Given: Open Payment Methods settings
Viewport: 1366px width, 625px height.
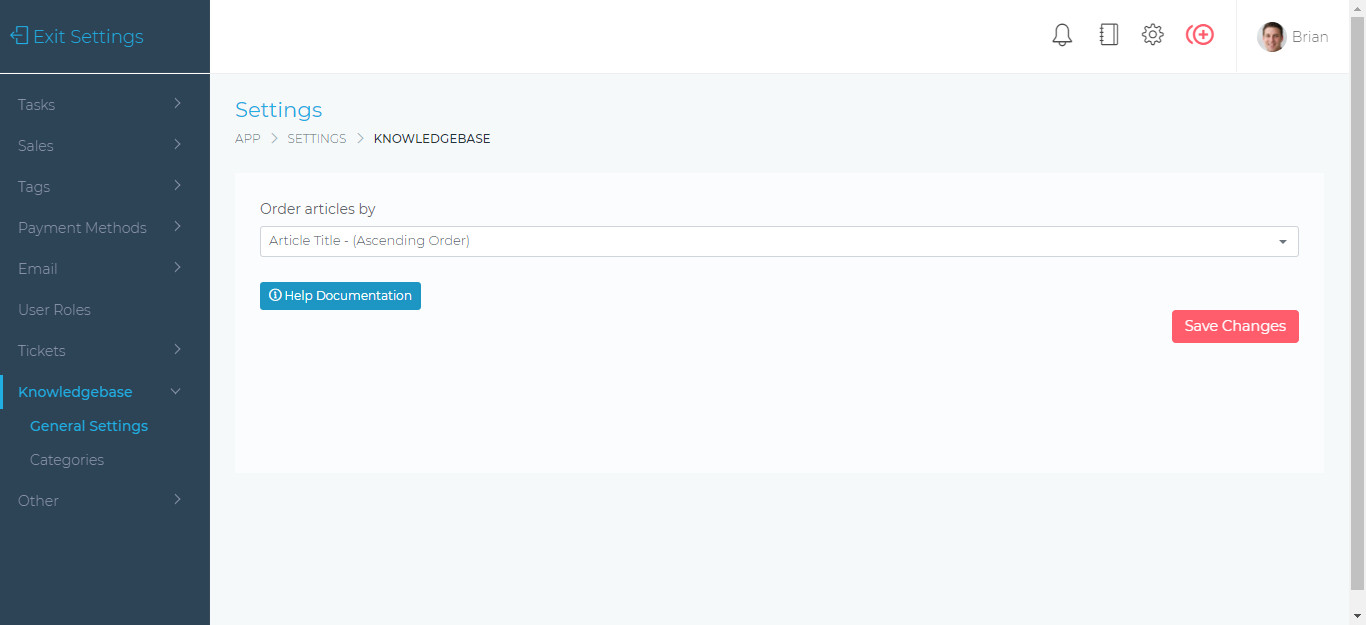Looking at the screenshot, I should [82, 228].
